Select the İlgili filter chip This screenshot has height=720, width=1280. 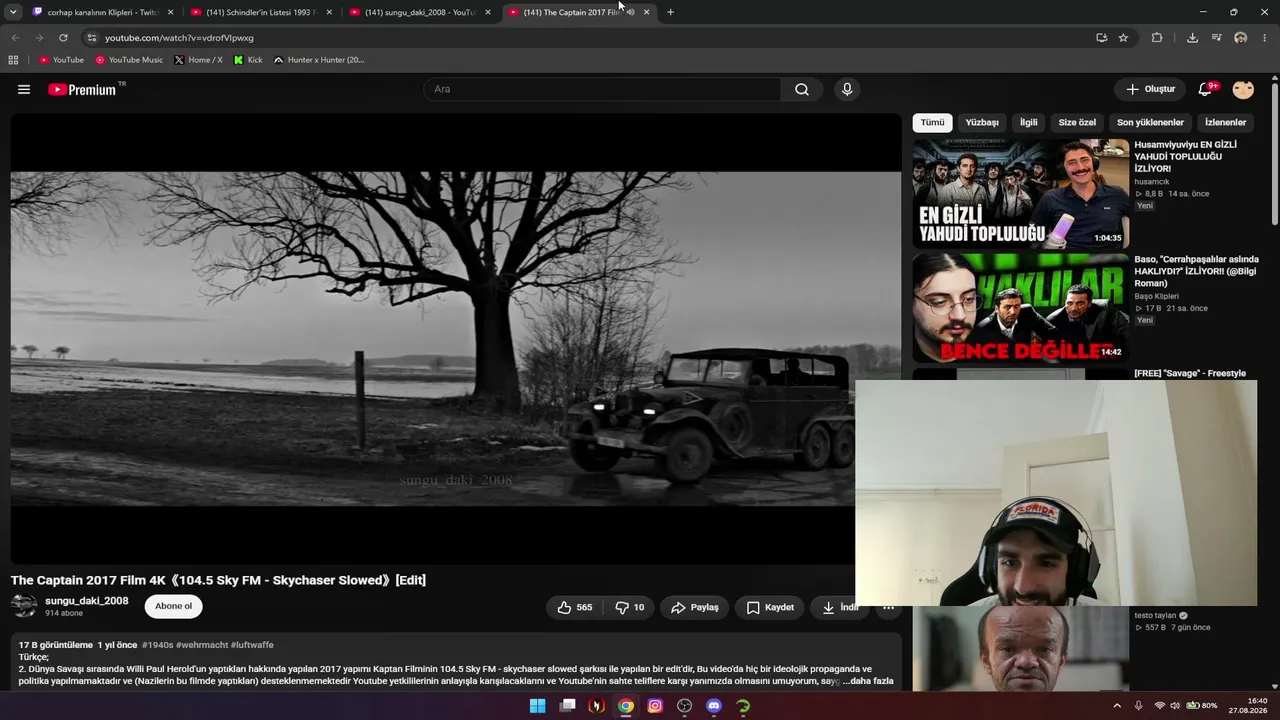pos(1028,122)
